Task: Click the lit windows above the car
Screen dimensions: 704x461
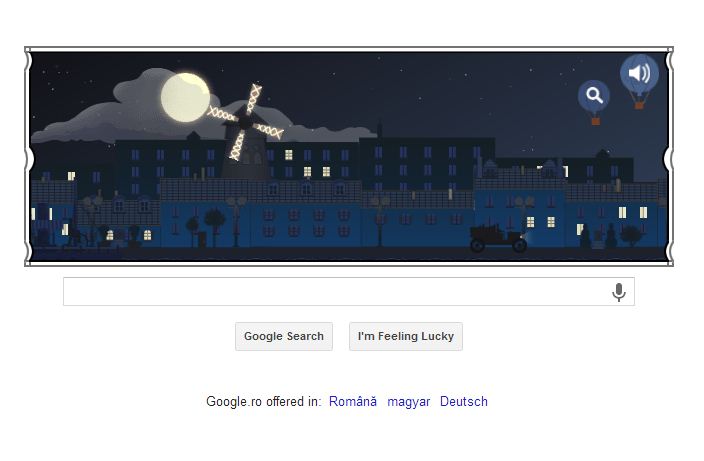Action: click(541, 222)
